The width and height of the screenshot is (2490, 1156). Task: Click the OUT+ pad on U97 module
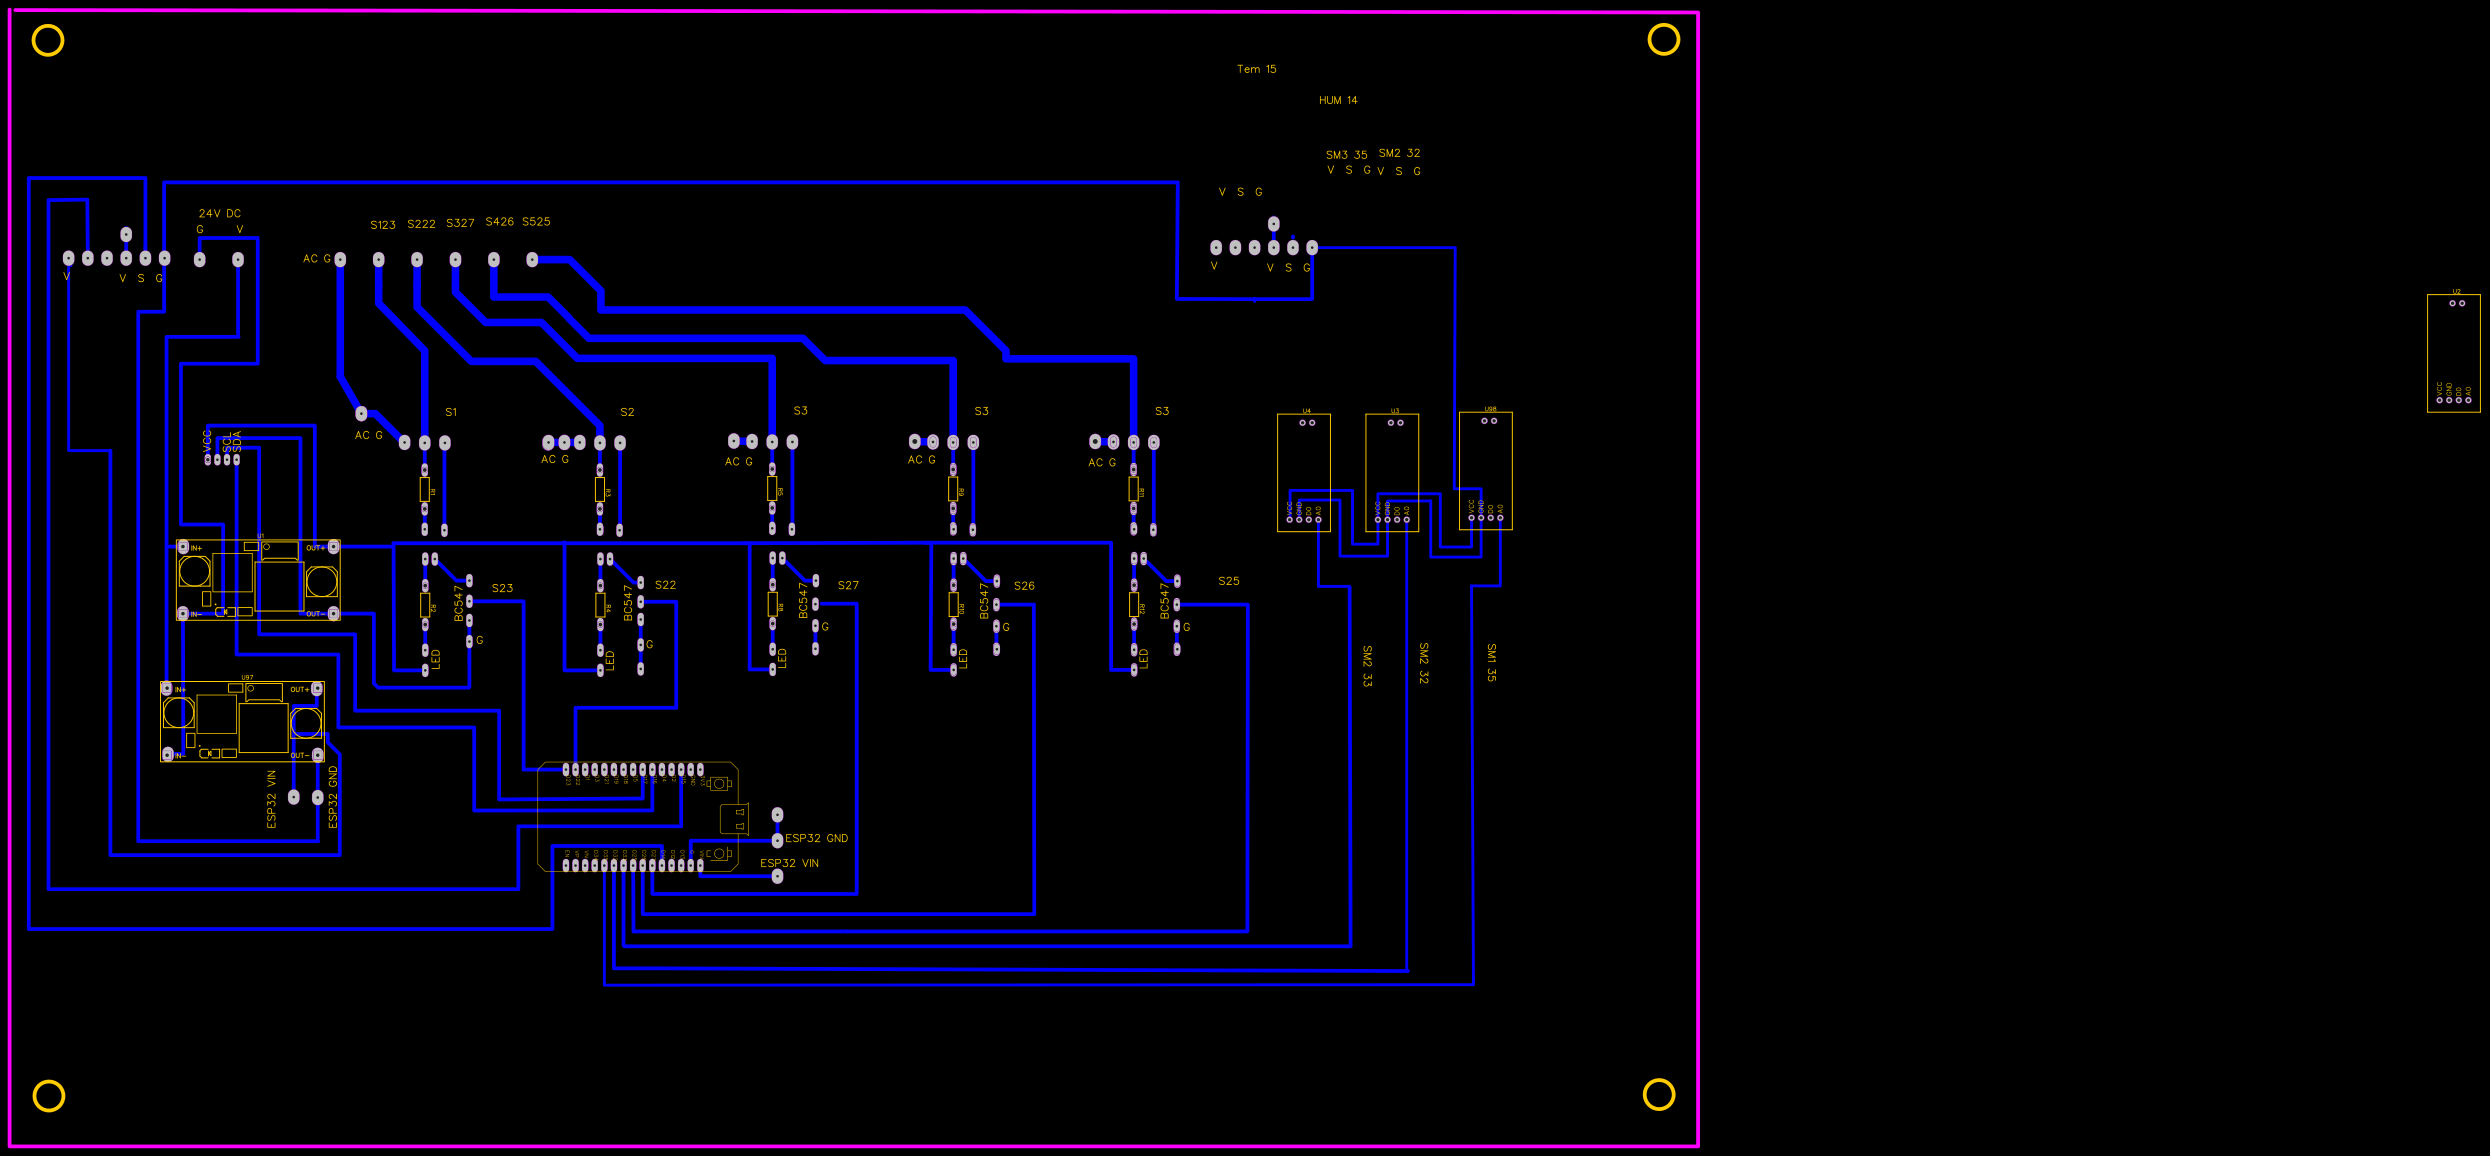pos(317,689)
